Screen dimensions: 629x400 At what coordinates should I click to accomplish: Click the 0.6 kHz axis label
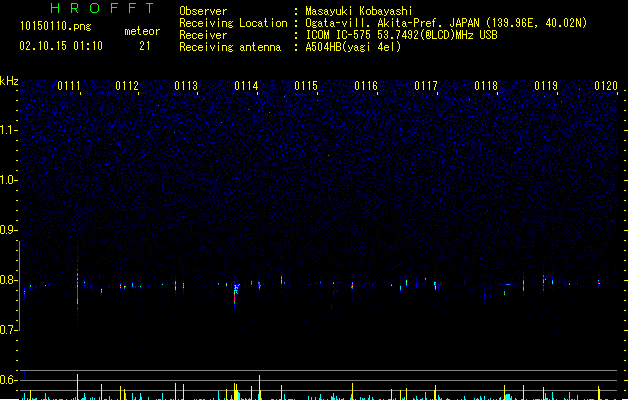8,380
